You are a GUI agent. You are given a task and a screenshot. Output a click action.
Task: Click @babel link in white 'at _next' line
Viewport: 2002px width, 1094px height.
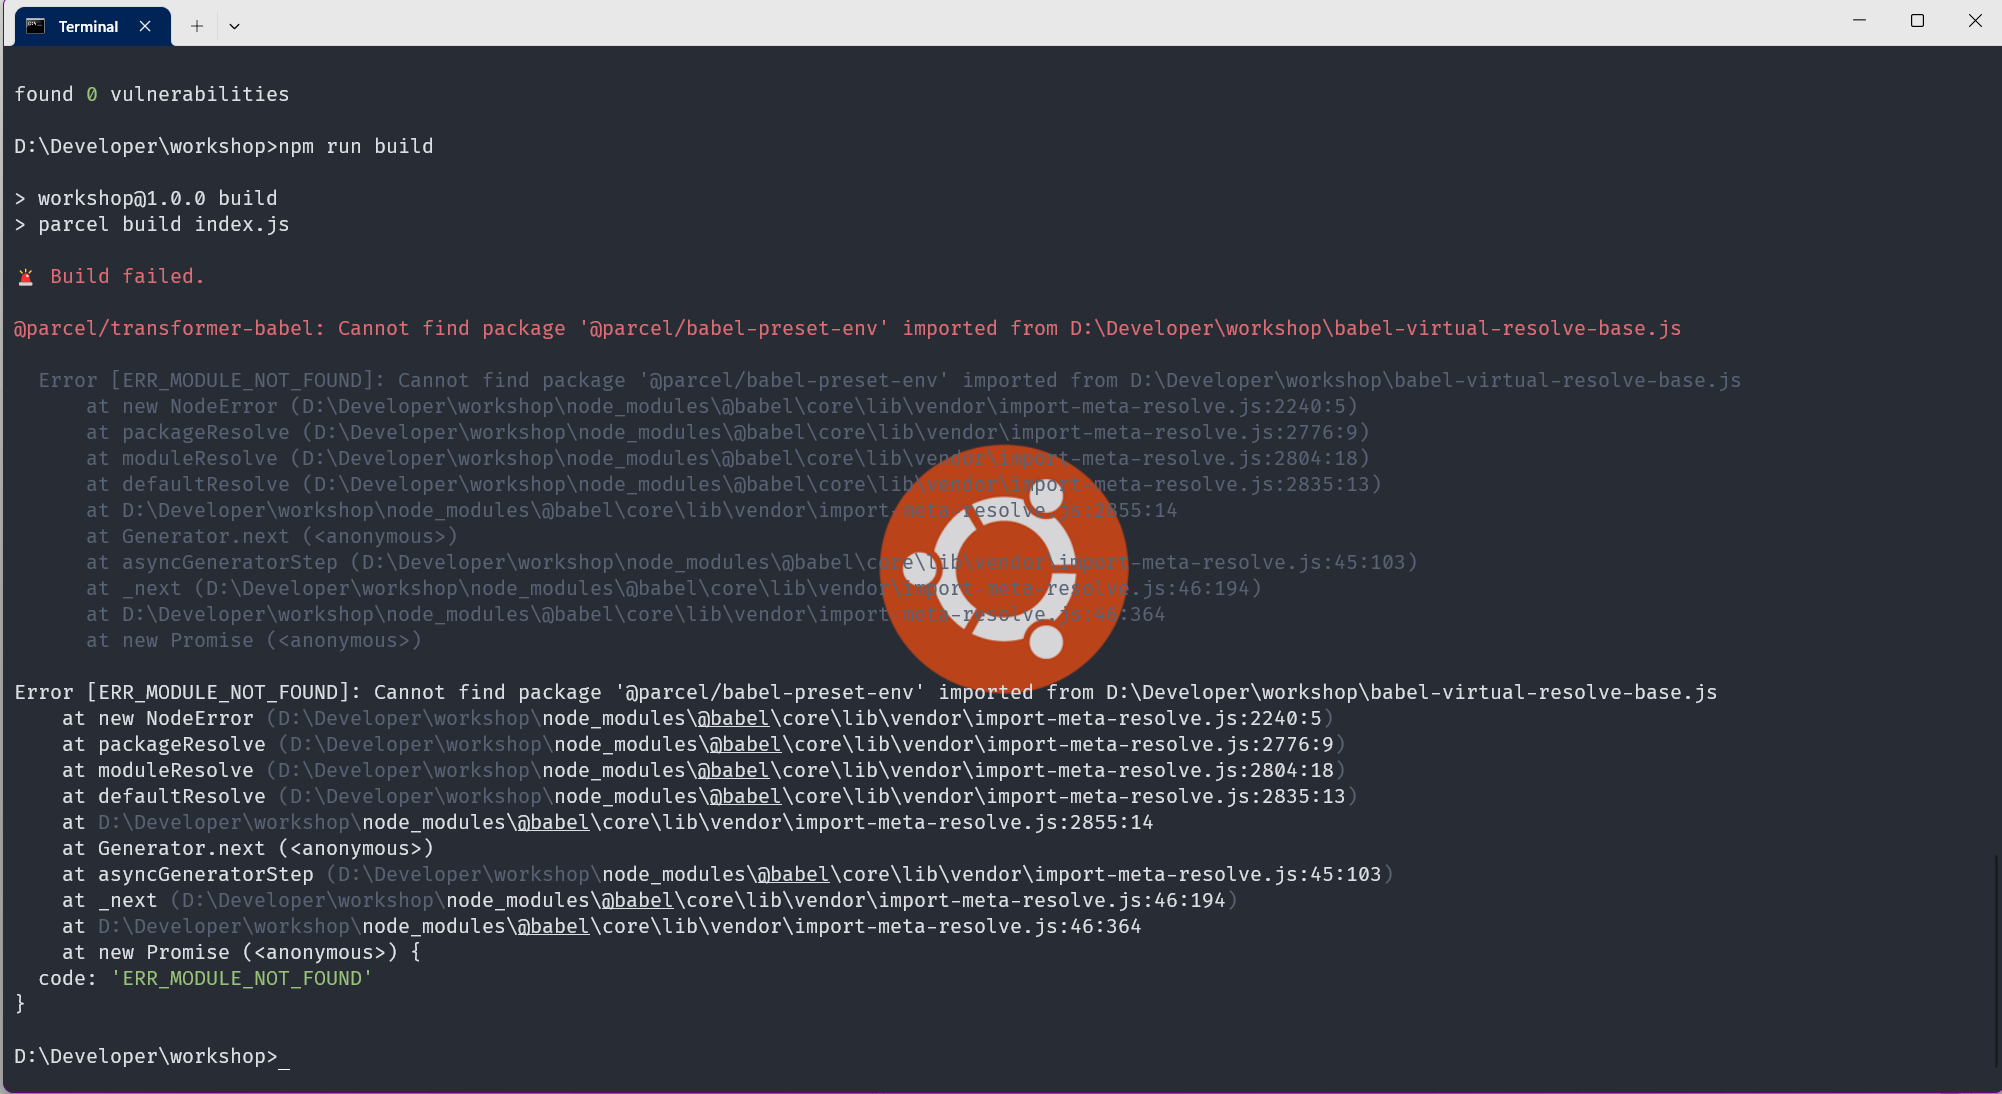click(637, 900)
